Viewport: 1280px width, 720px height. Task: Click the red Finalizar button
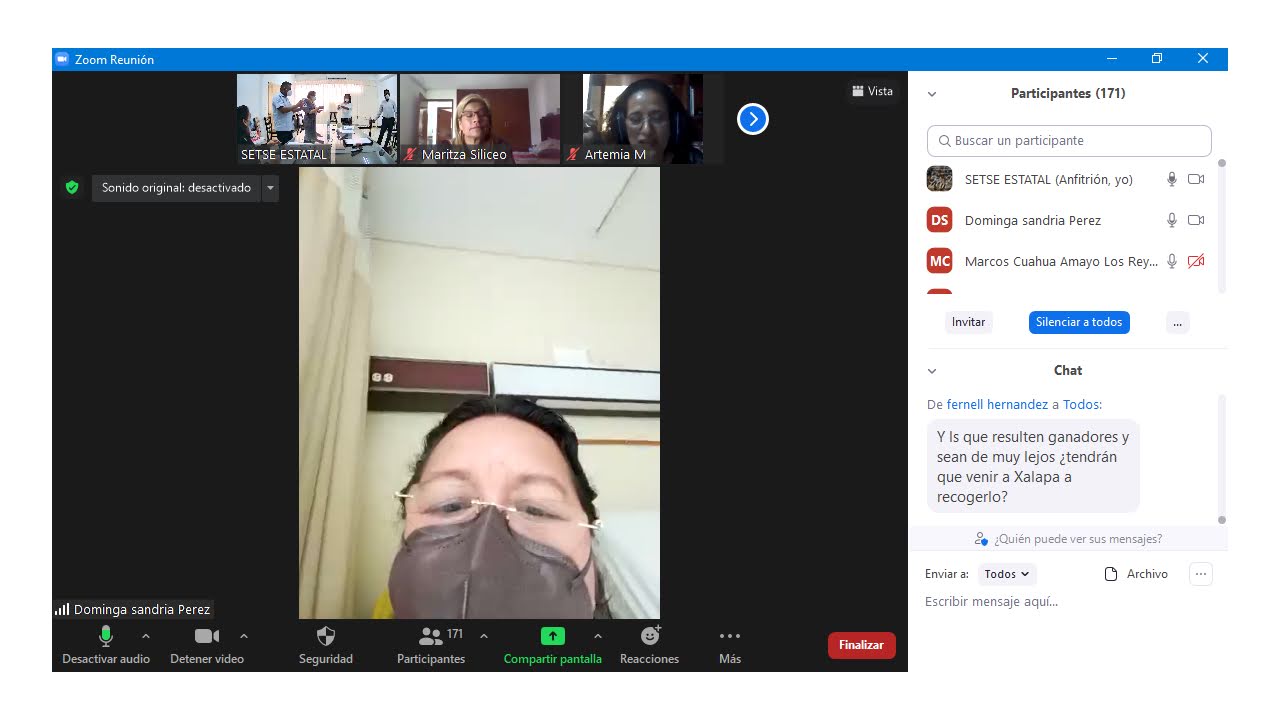tap(862, 645)
